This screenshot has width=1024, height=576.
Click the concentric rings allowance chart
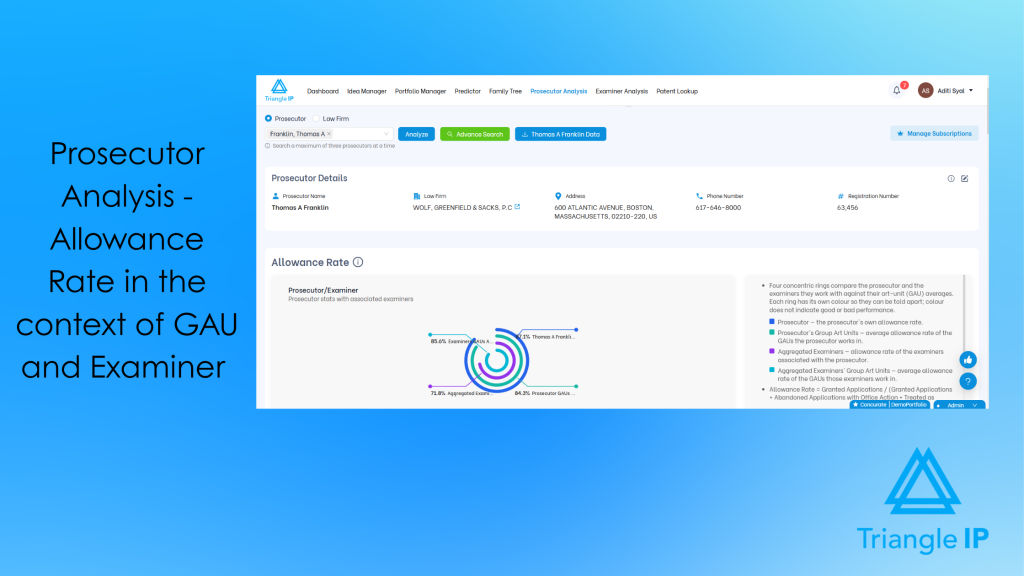pos(496,360)
